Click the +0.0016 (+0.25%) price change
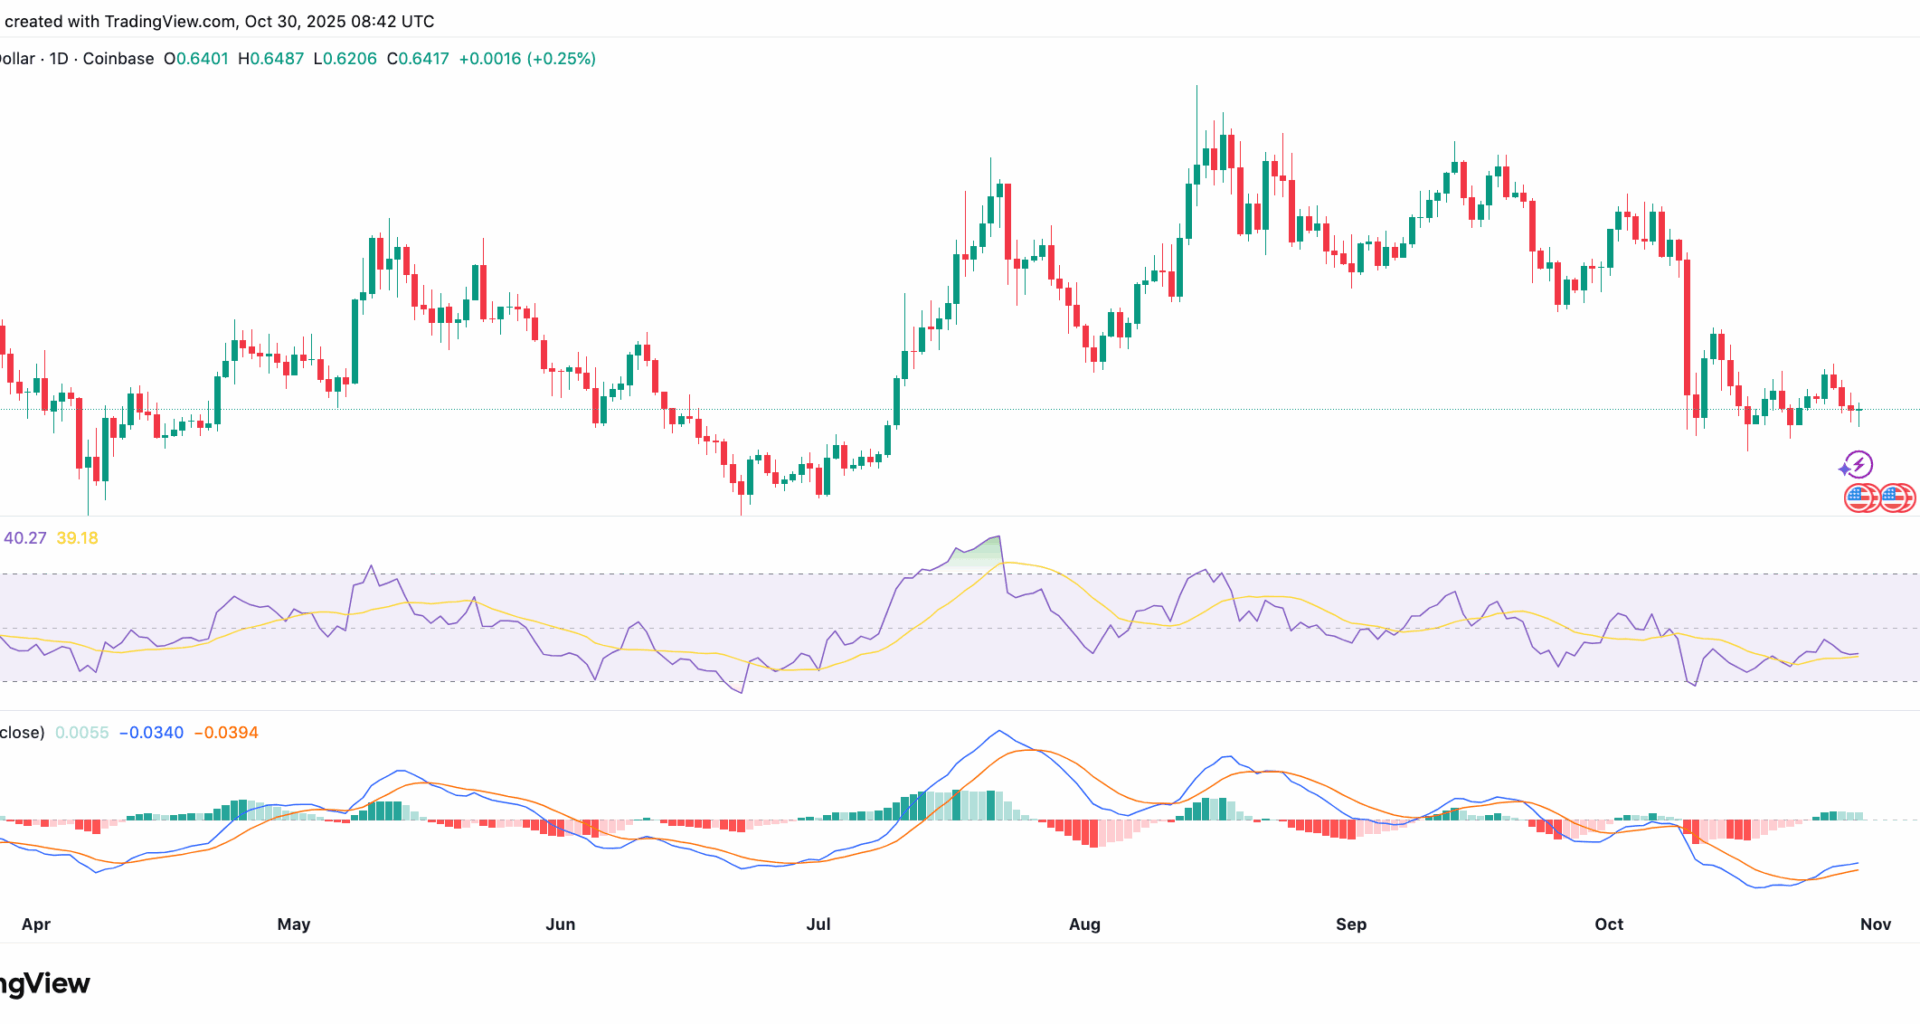This screenshot has width=1920, height=1024. click(527, 59)
